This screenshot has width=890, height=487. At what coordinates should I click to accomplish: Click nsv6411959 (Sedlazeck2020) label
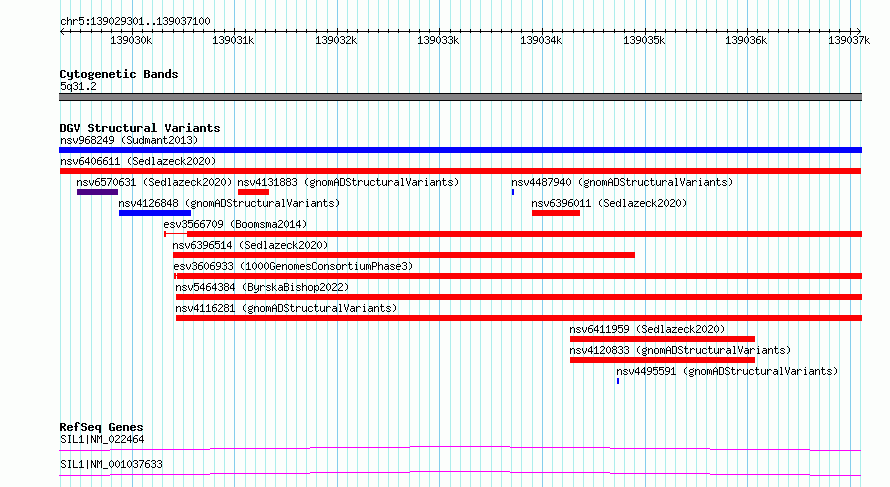point(647,329)
